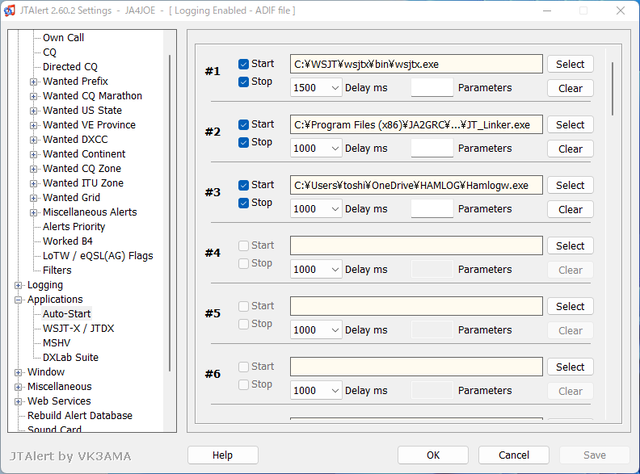Expand the Logging tree section
Image resolution: width=640 pixels, height=474 pixels.
[x=18, y=285]
